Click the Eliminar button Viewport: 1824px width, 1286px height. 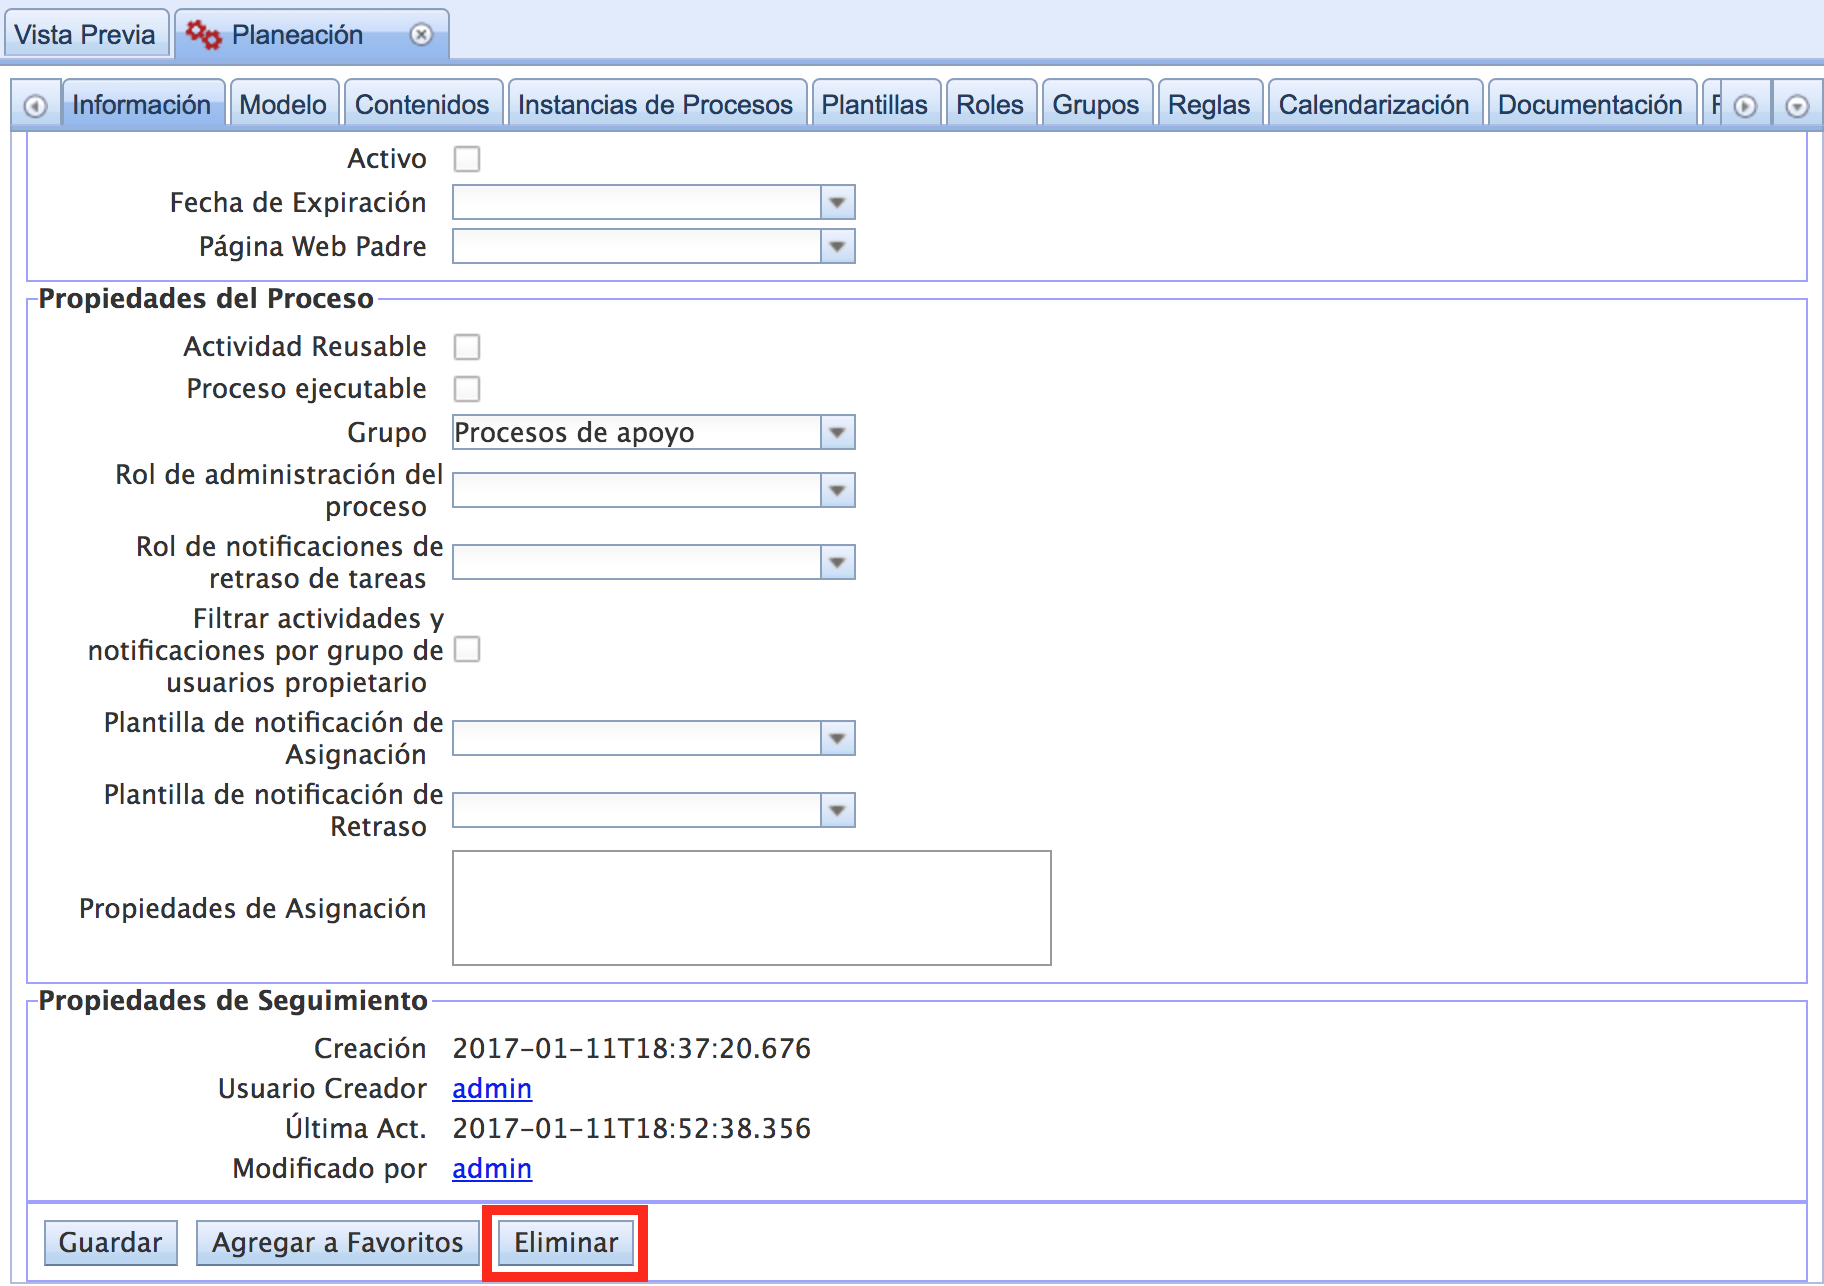[566, 1243]
